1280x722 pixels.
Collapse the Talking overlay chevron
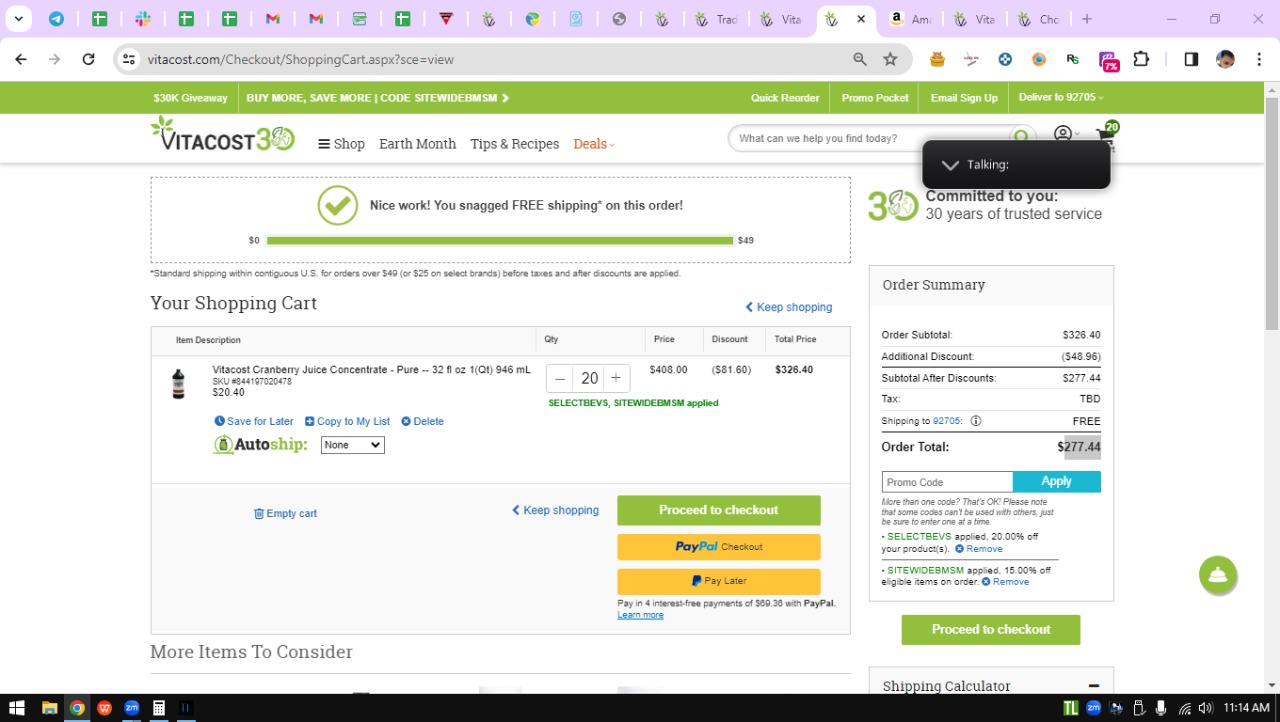(x=950, y=165)
